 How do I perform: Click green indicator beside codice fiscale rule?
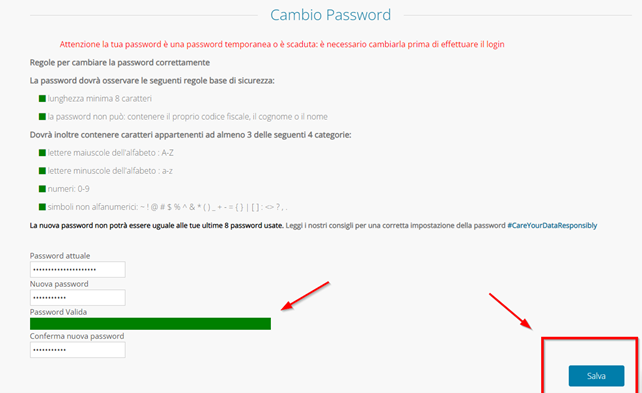(42, 117)
